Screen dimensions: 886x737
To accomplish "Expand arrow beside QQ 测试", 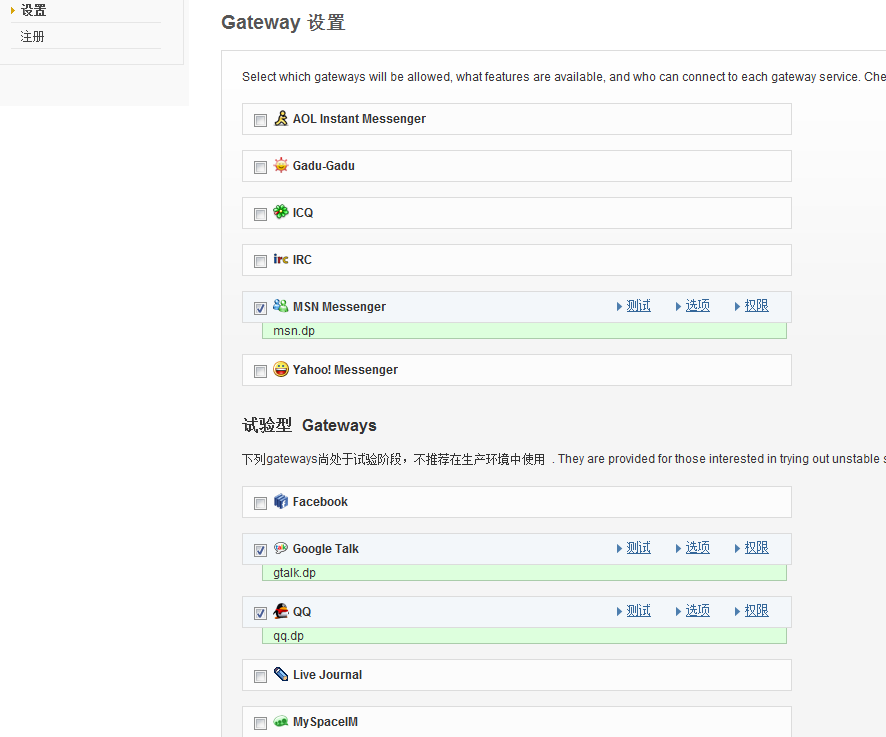I will (x=619, y=611).
